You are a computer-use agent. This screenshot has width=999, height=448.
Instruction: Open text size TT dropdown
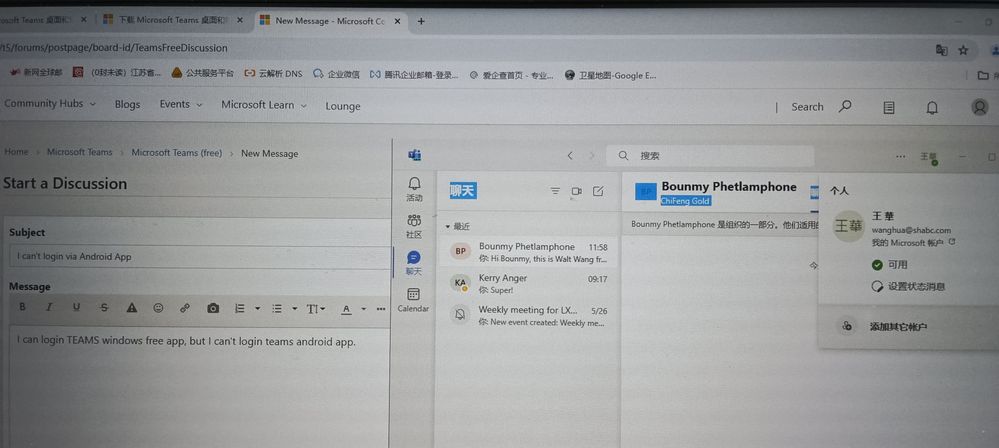pos(316,309)
